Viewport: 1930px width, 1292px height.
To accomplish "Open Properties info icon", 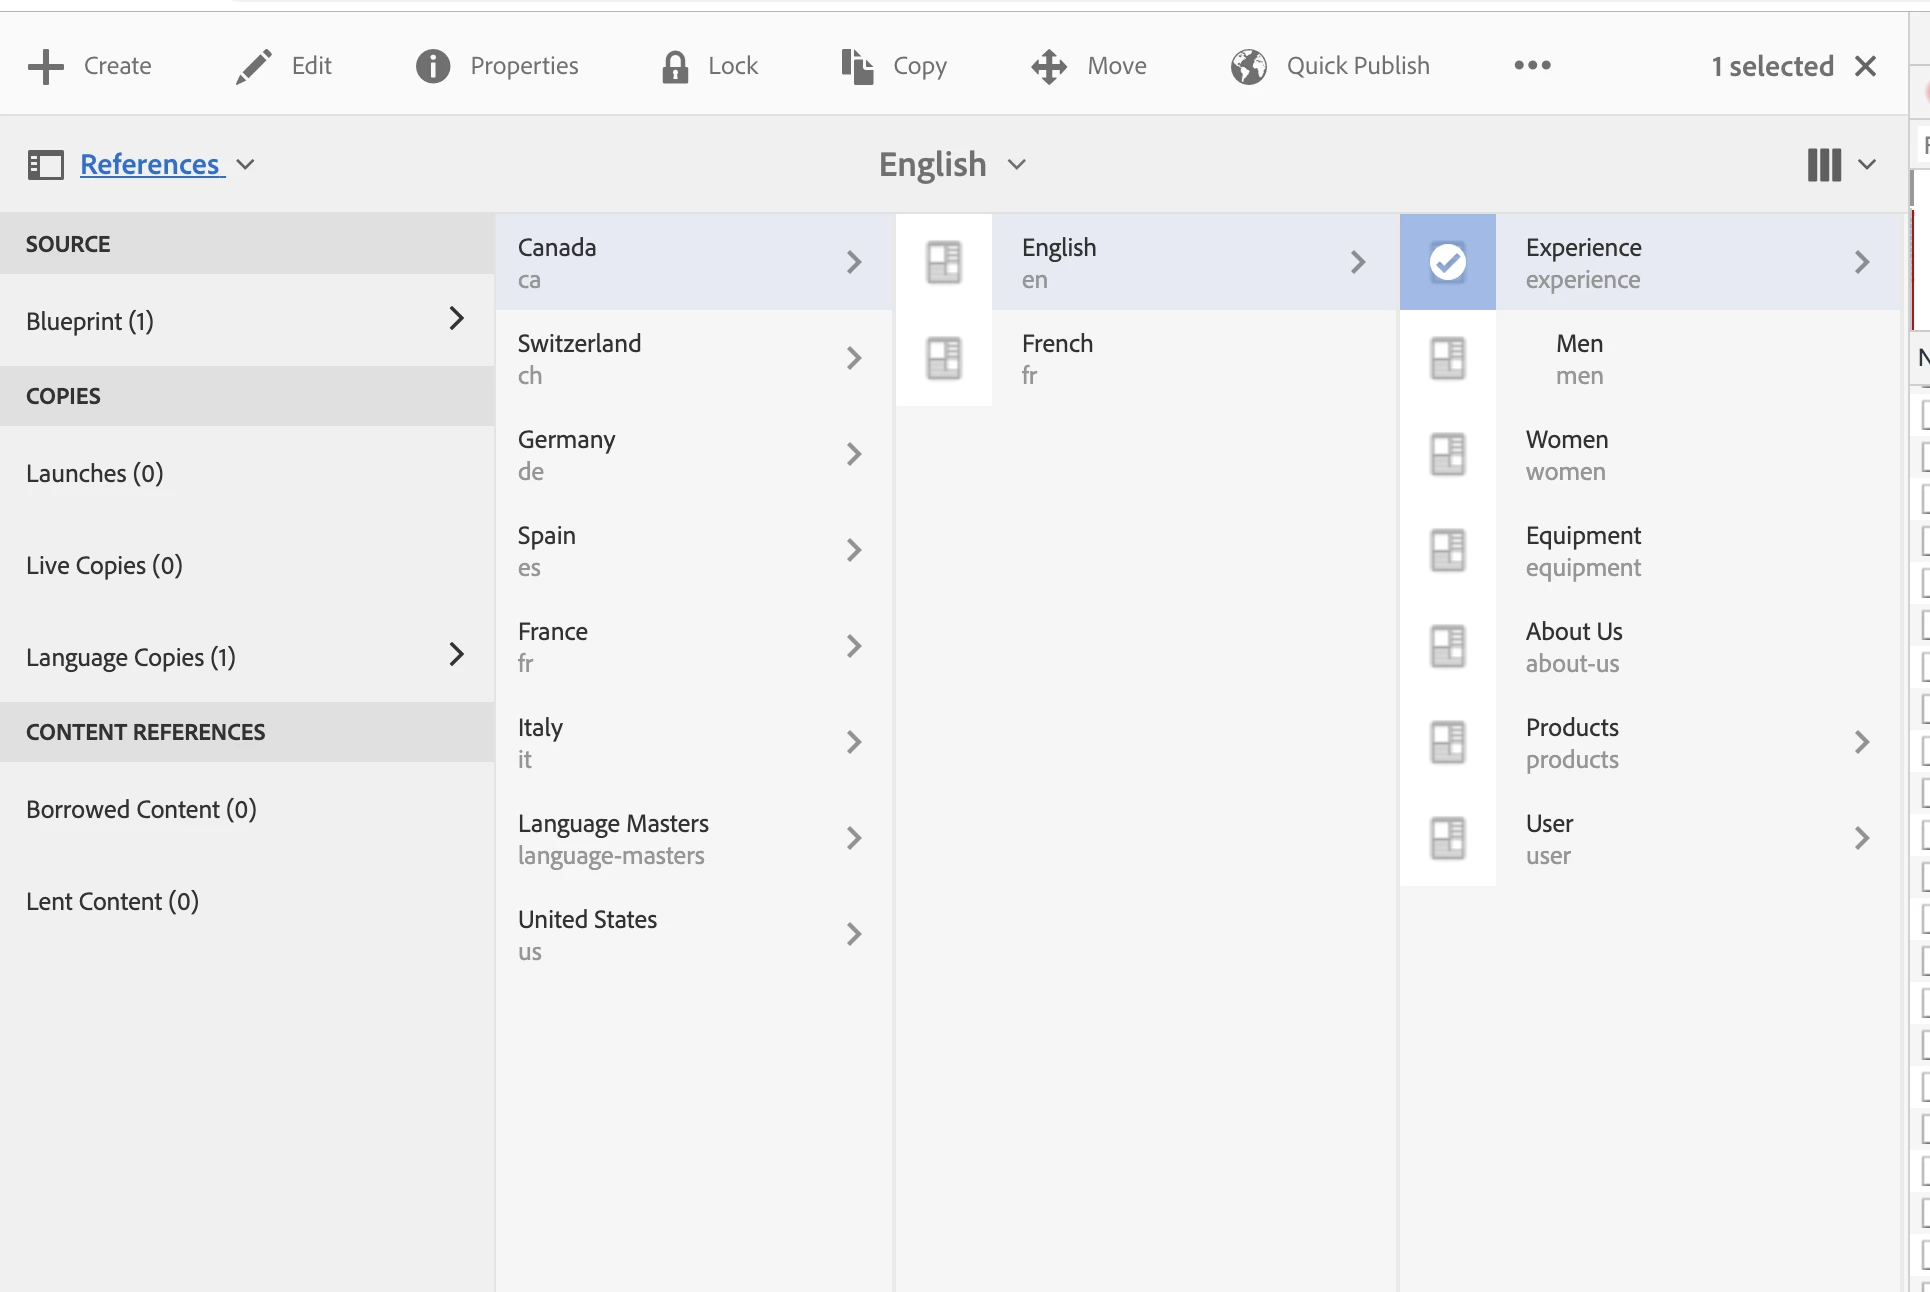I will pos(433,66).
